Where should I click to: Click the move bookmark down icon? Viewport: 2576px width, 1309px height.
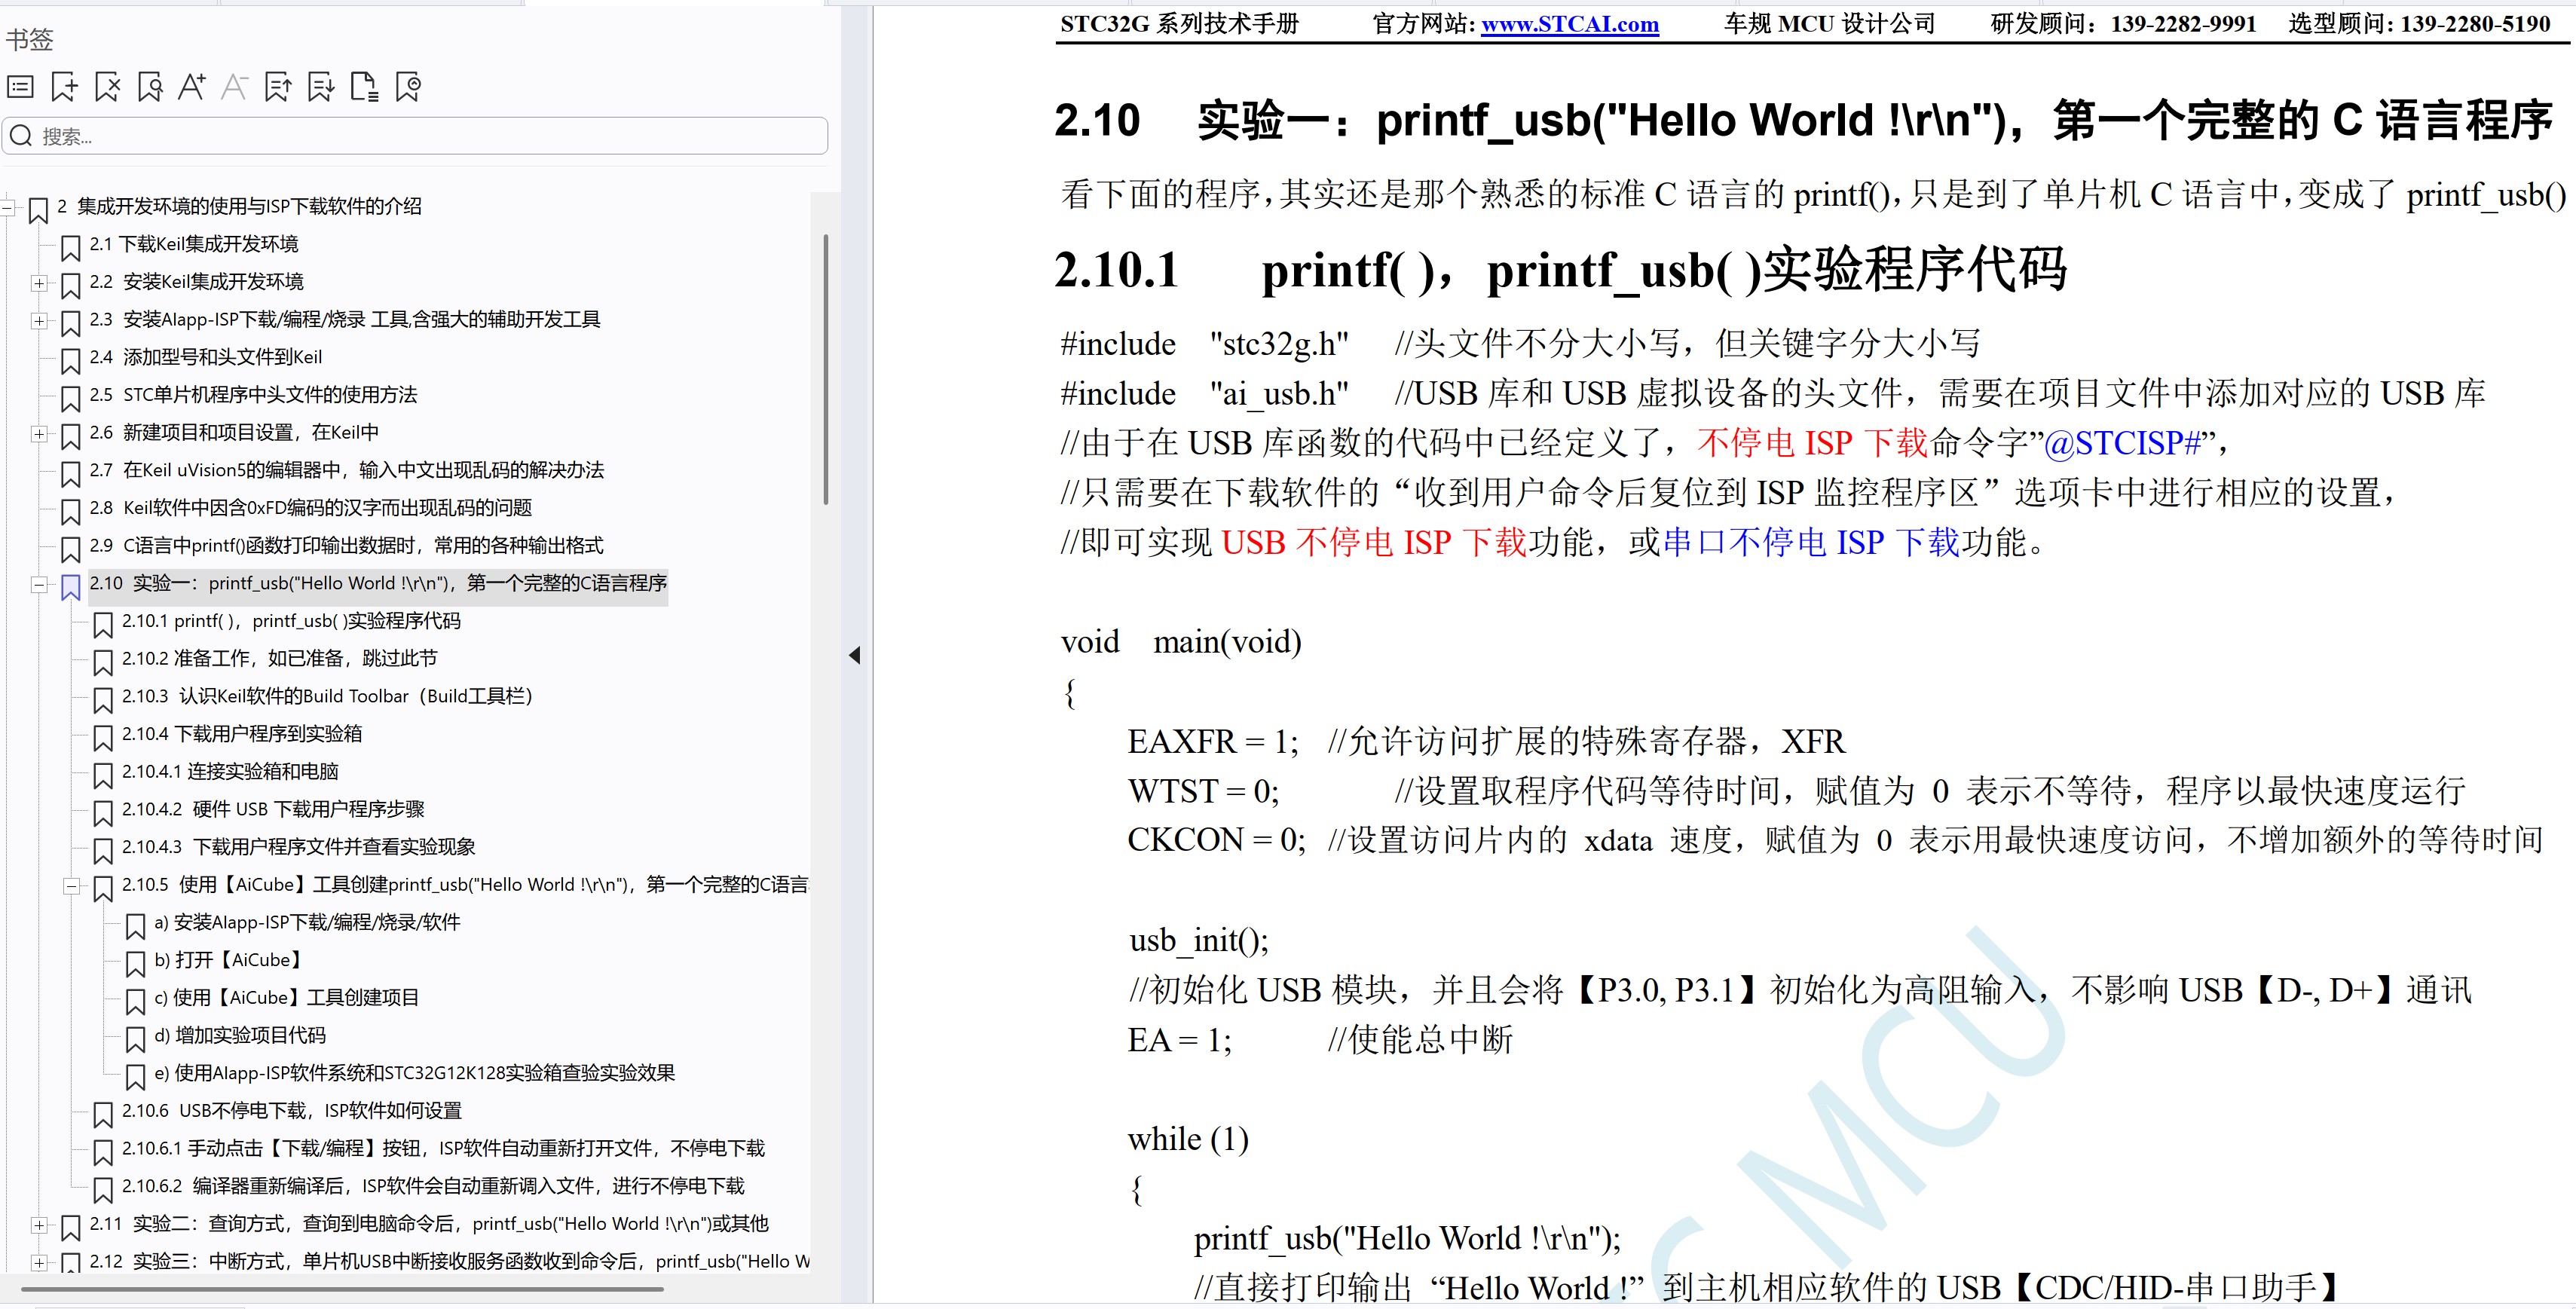[x=321, y=87]
